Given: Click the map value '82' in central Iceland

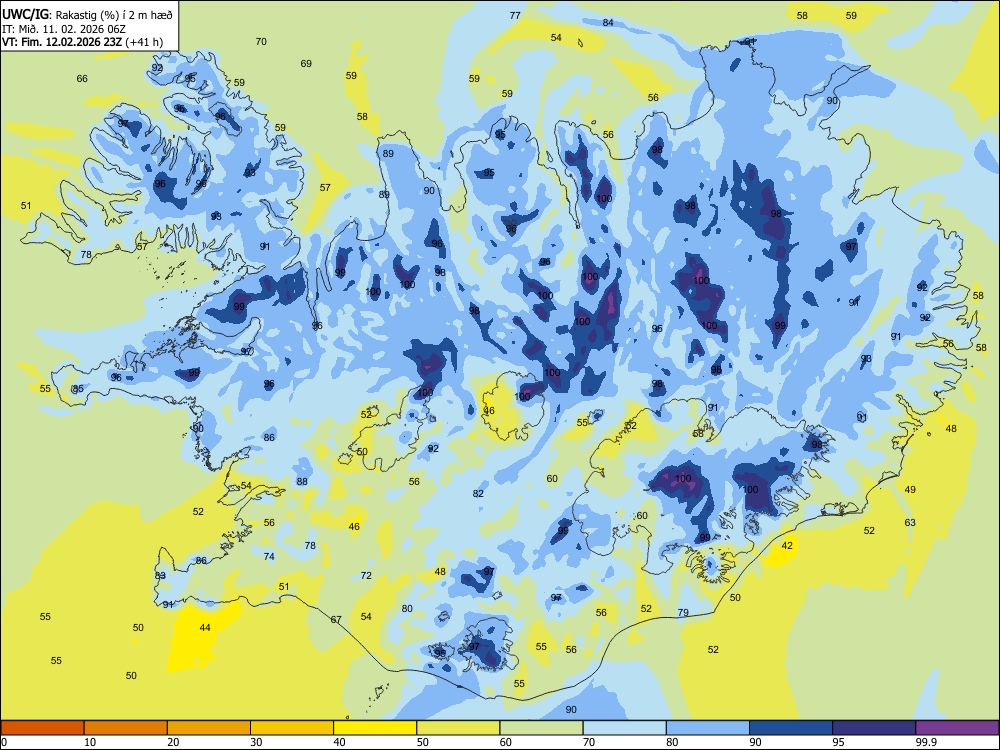Looking at the screenshot, I should (x=478, y=493).
